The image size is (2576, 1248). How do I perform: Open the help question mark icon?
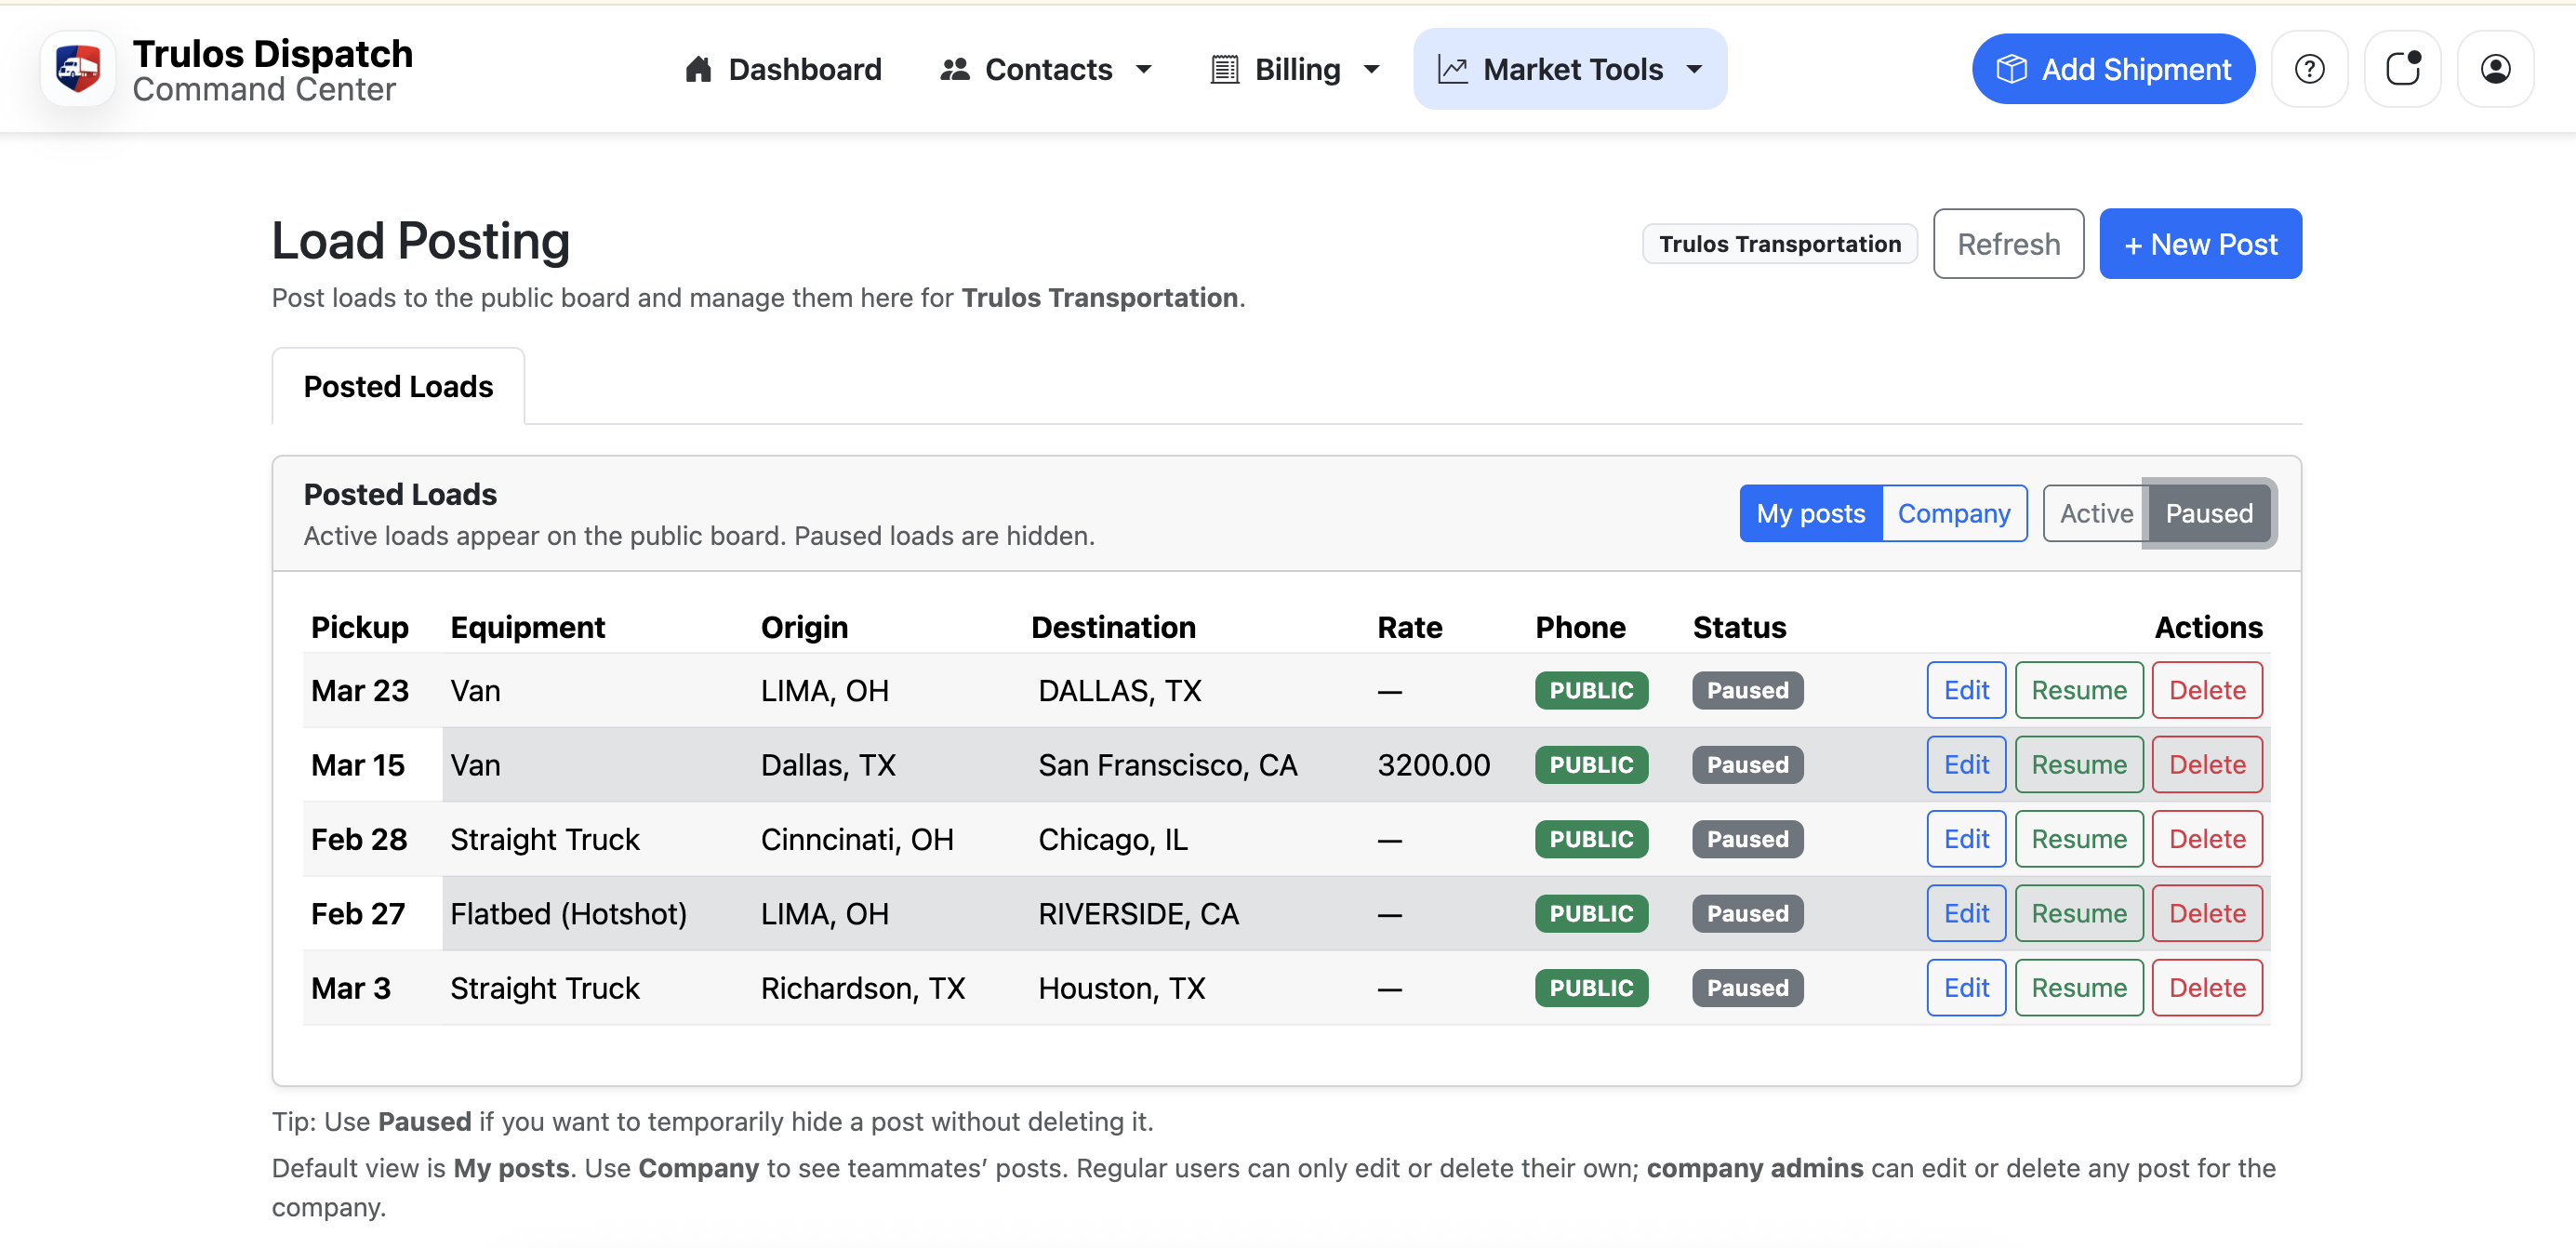pyautogui.click(x=2309, y=69)
